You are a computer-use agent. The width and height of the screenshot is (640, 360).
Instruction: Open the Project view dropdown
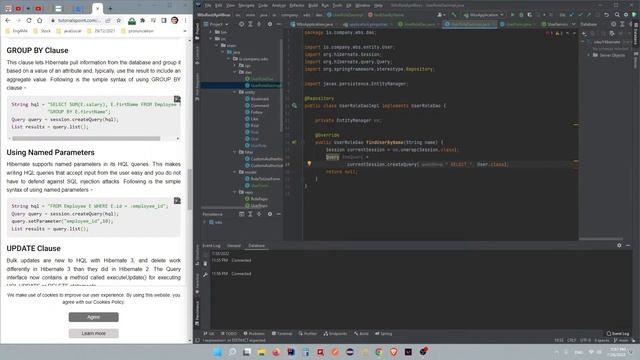[x=216, y=24]
